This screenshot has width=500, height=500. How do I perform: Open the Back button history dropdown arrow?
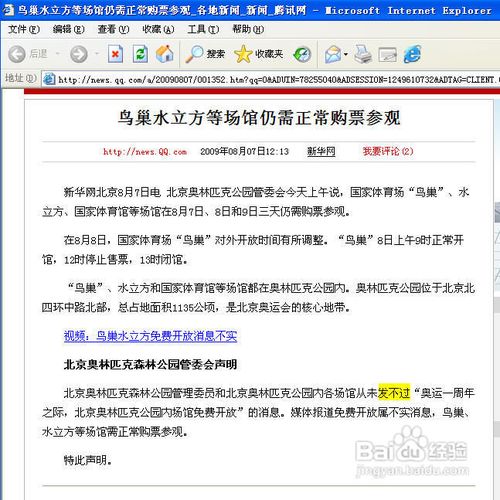(57, 53)
